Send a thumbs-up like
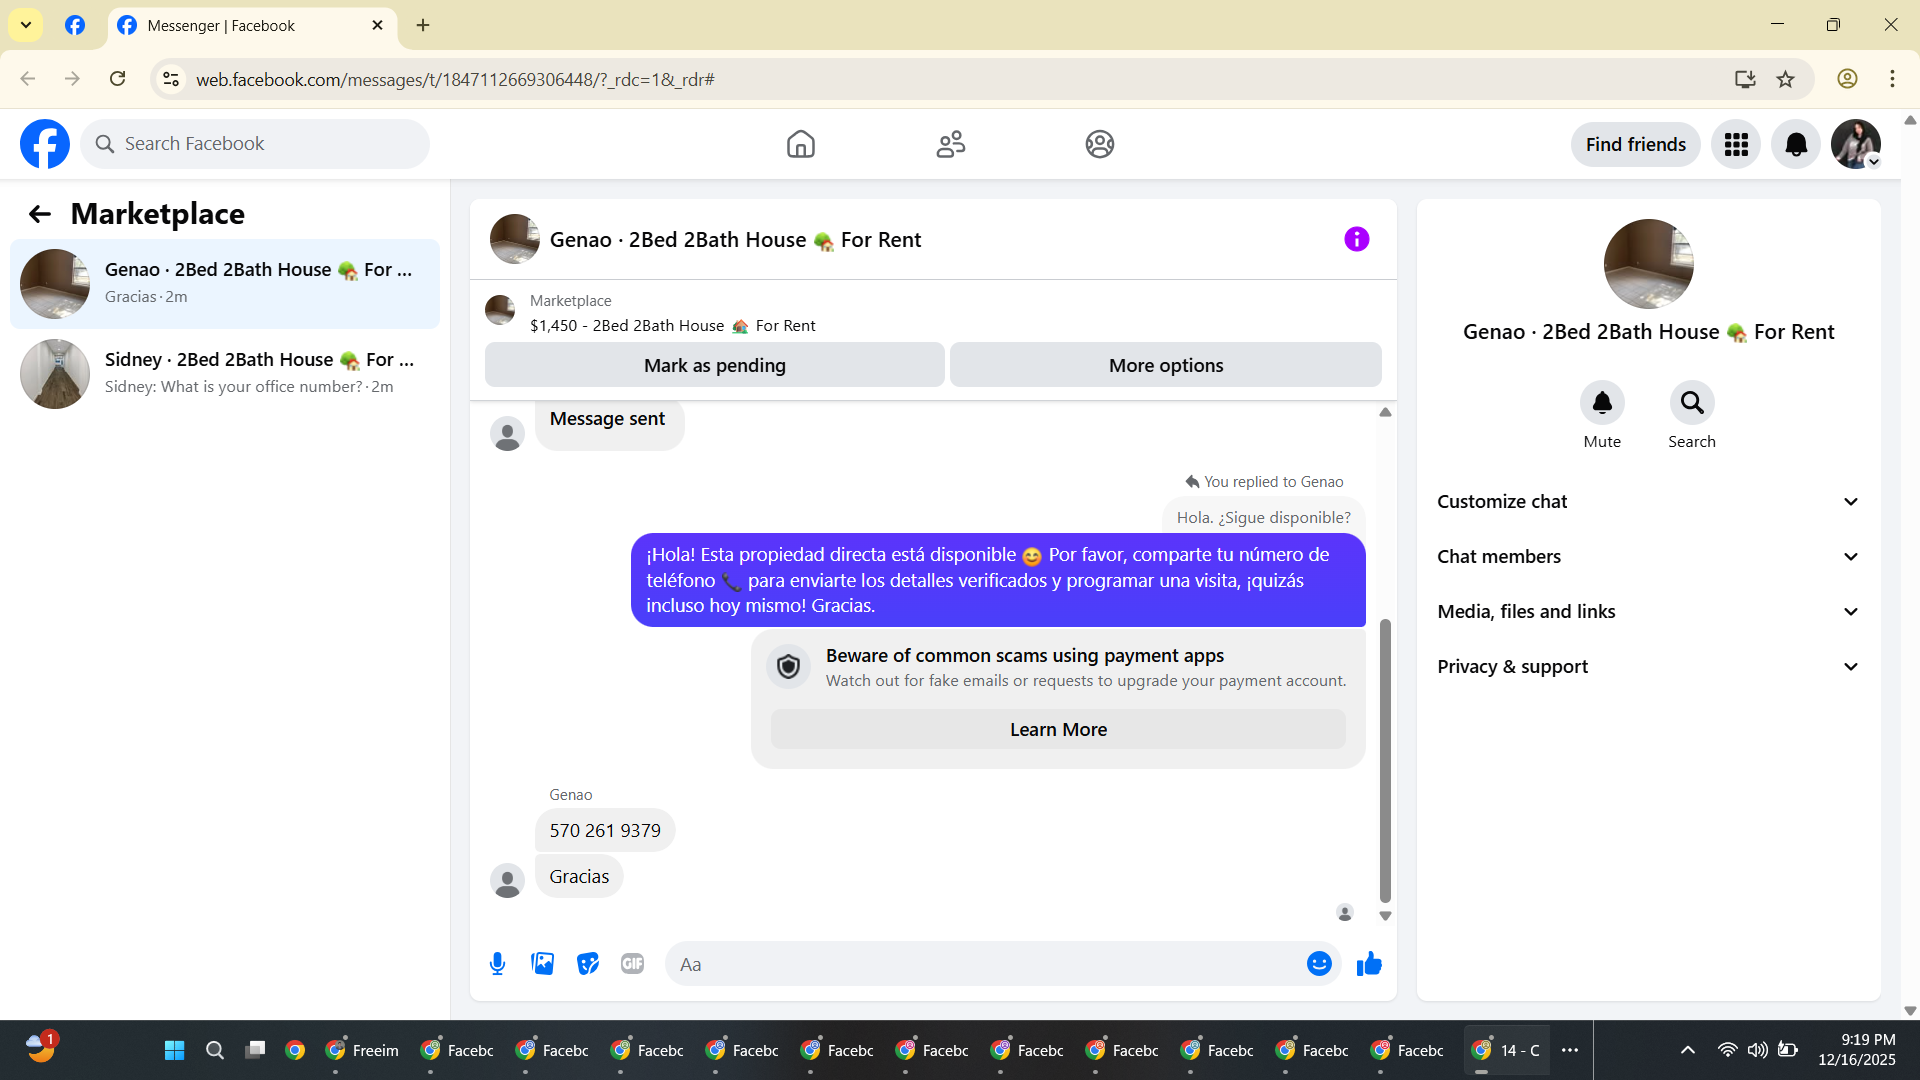The width and height of the screenshot is (1920, 1080). point(1369,964)
